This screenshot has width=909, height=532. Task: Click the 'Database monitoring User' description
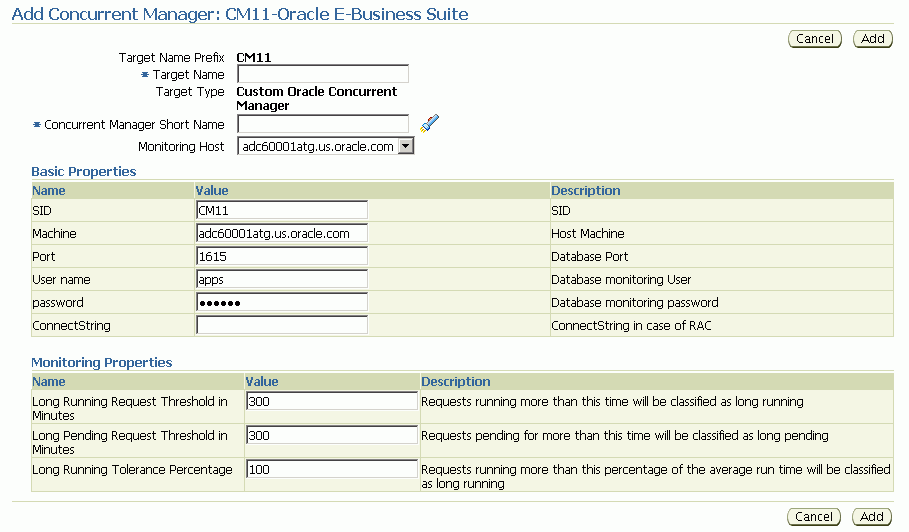[x=621, y=279]
